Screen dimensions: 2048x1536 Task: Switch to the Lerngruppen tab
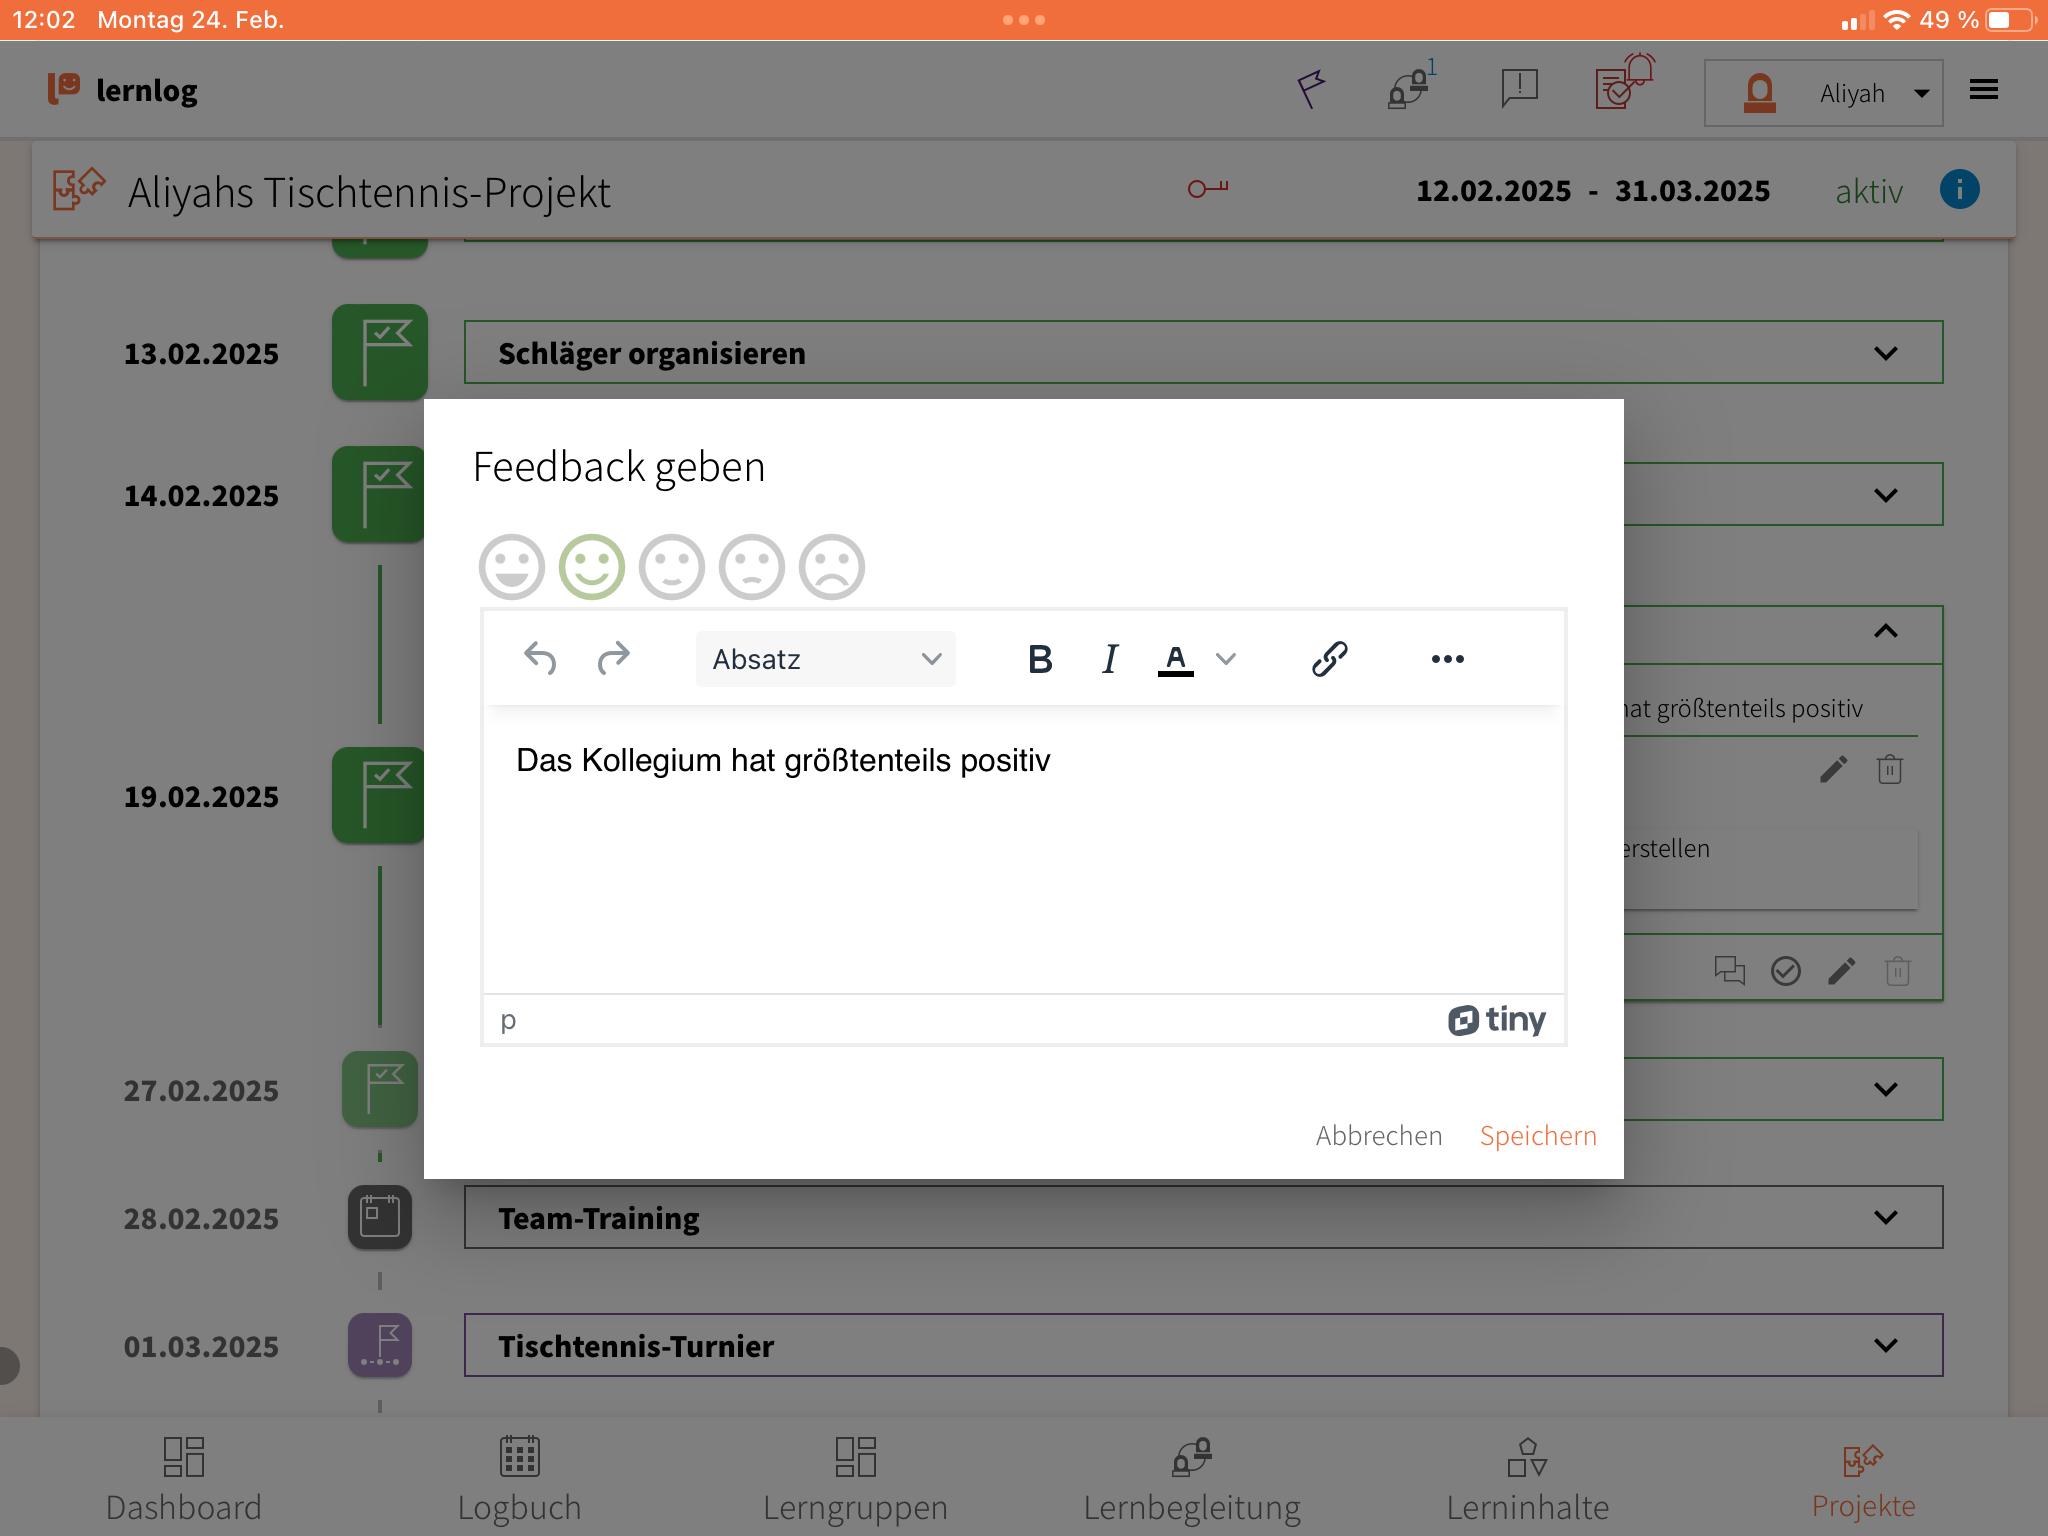pos(855,1480)
